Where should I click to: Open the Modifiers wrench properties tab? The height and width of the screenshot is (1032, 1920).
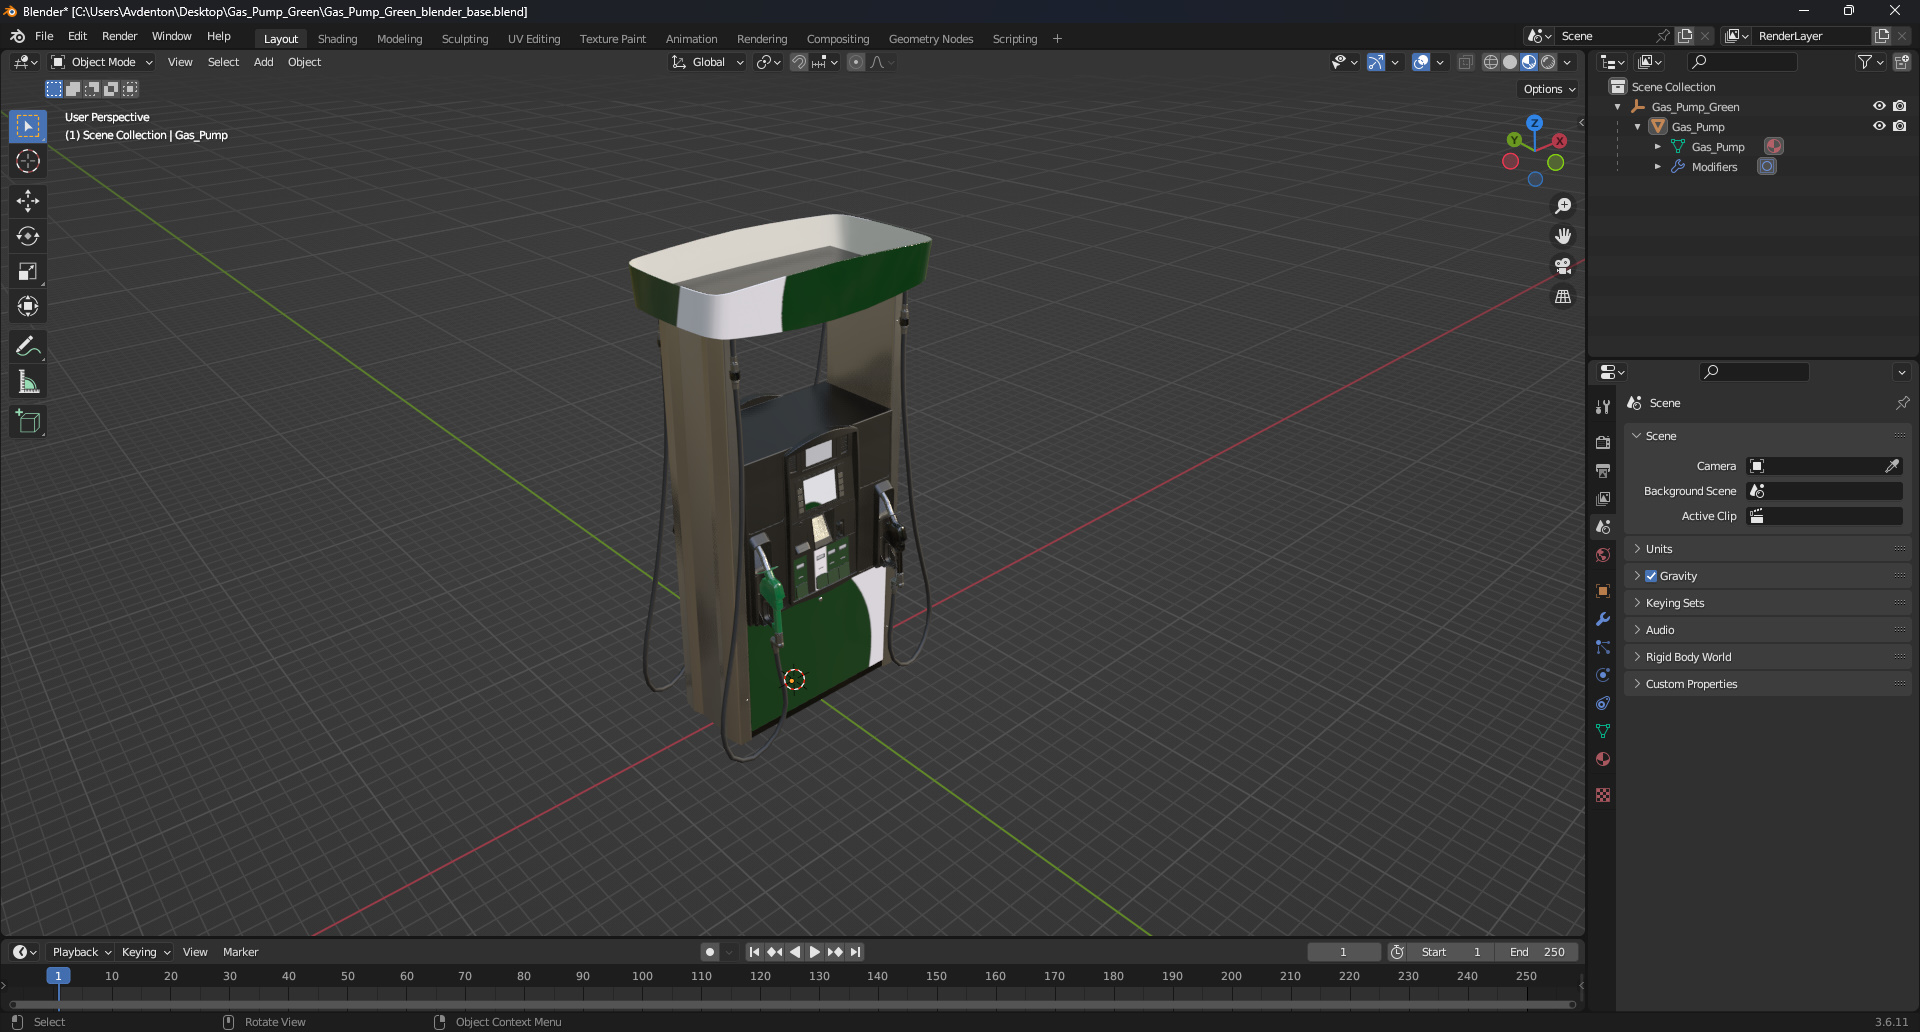[x=1603, y=619]
